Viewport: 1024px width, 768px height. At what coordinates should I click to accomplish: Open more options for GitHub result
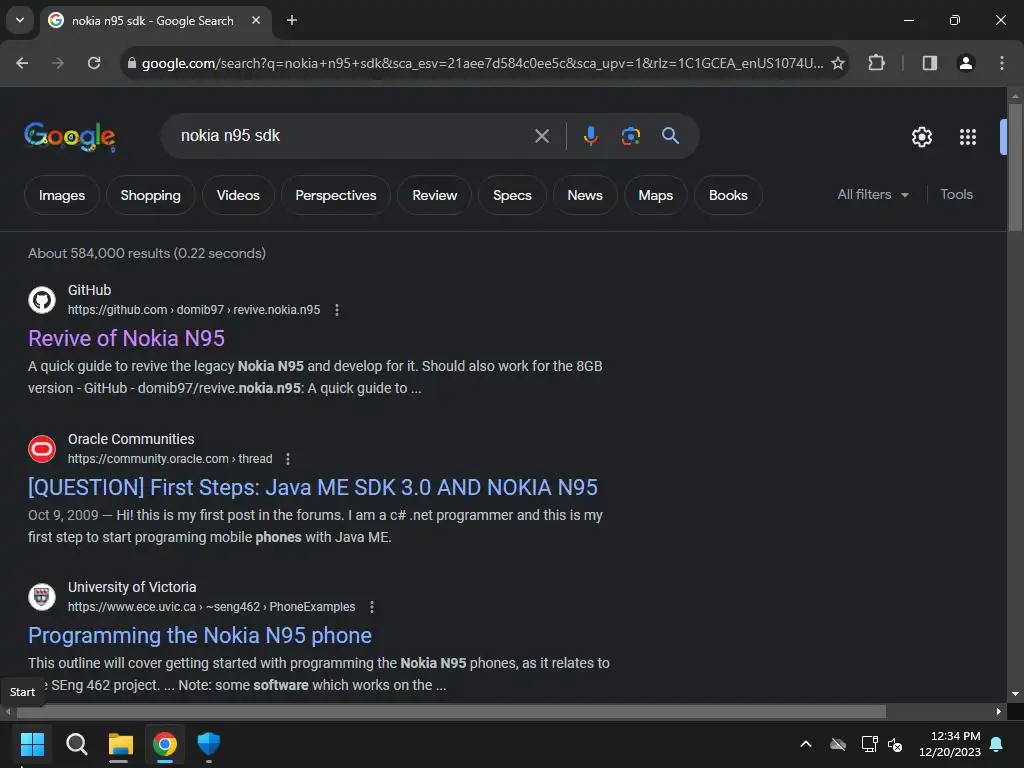tap(337, 310)
